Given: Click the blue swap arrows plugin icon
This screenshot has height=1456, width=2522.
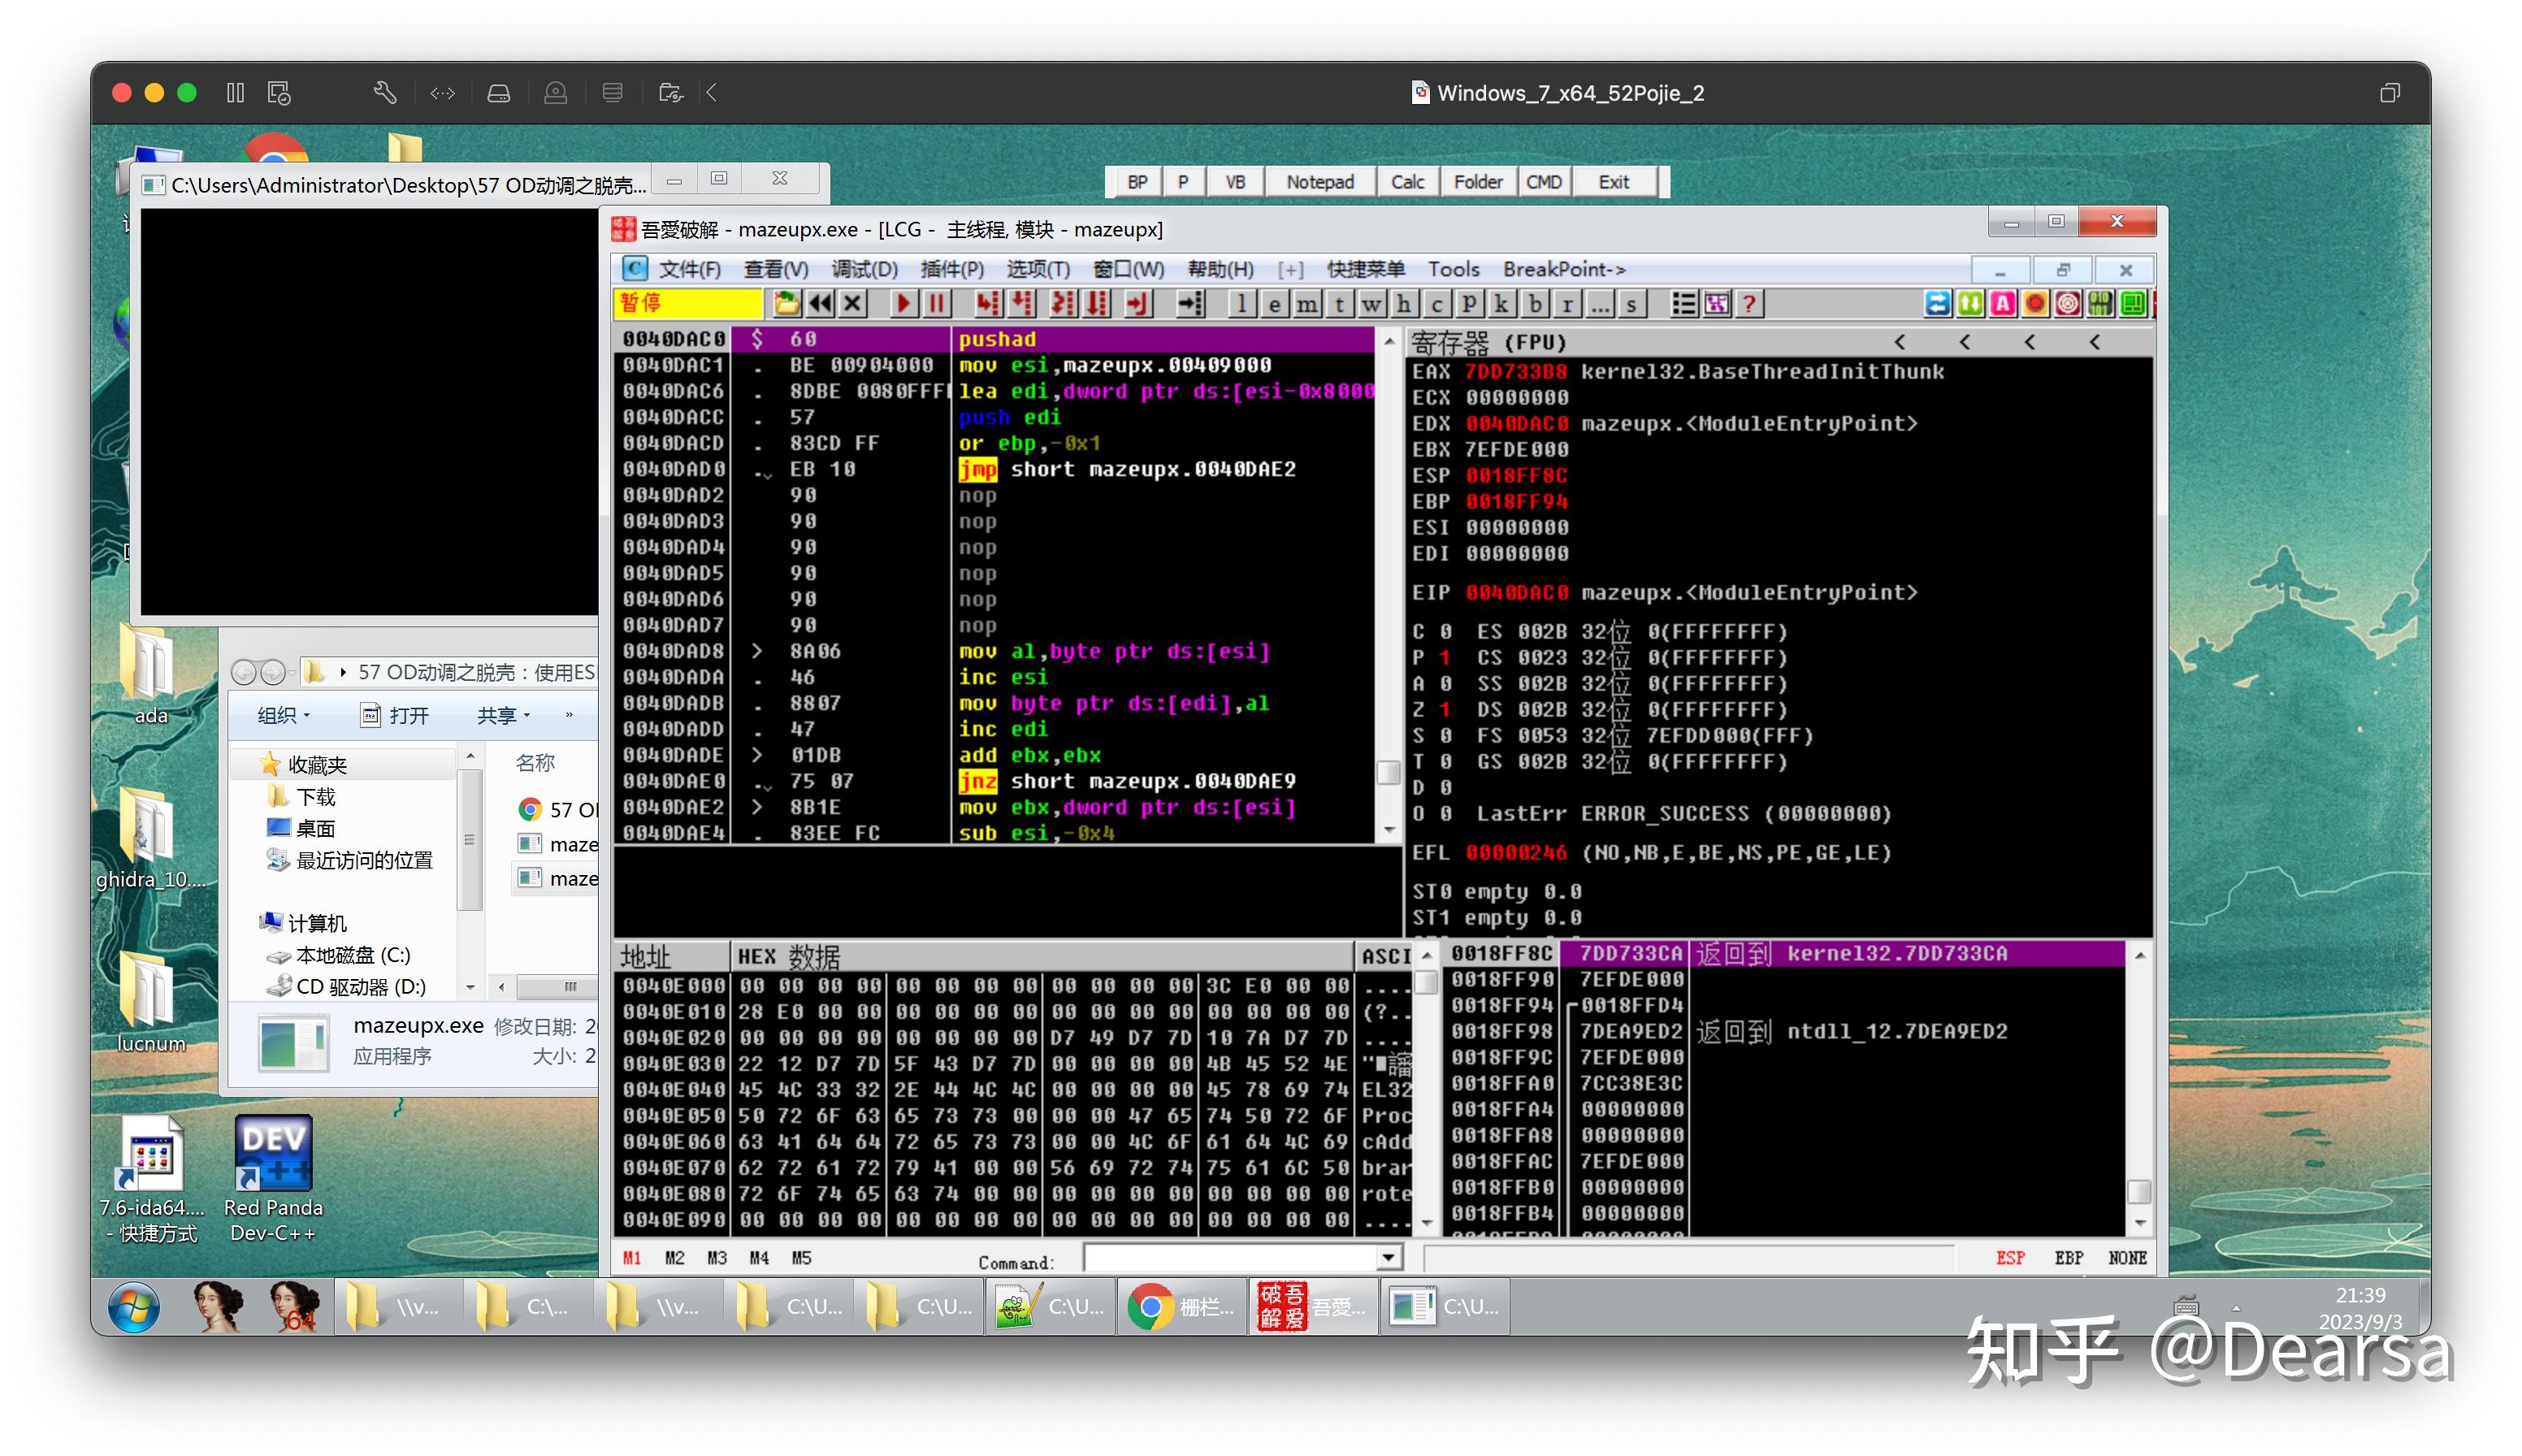Looking at the screenshot, I should point(1937,303).
